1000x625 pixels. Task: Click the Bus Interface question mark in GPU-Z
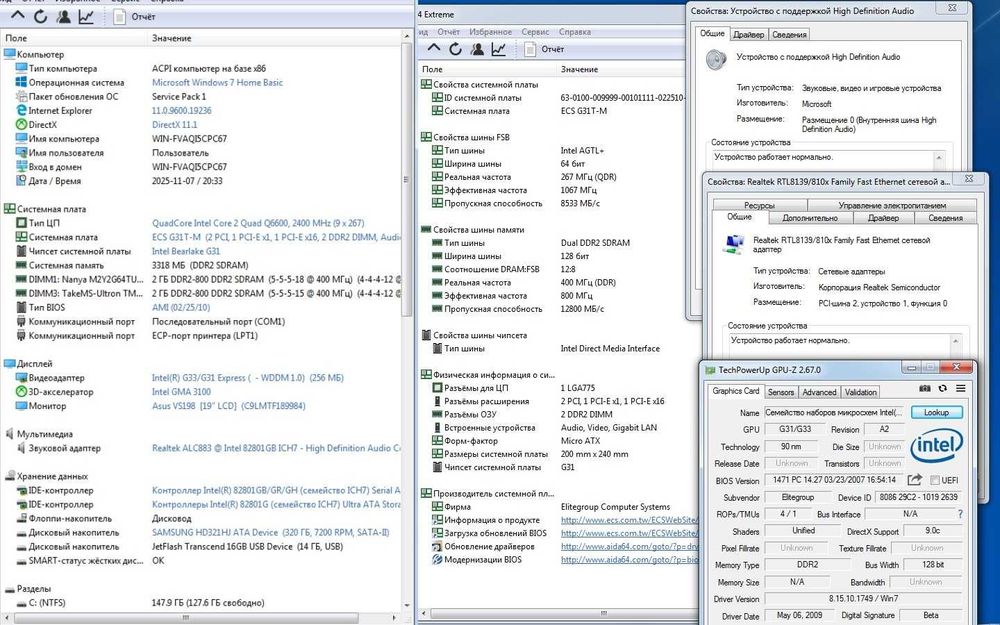(x=960, y=513)
